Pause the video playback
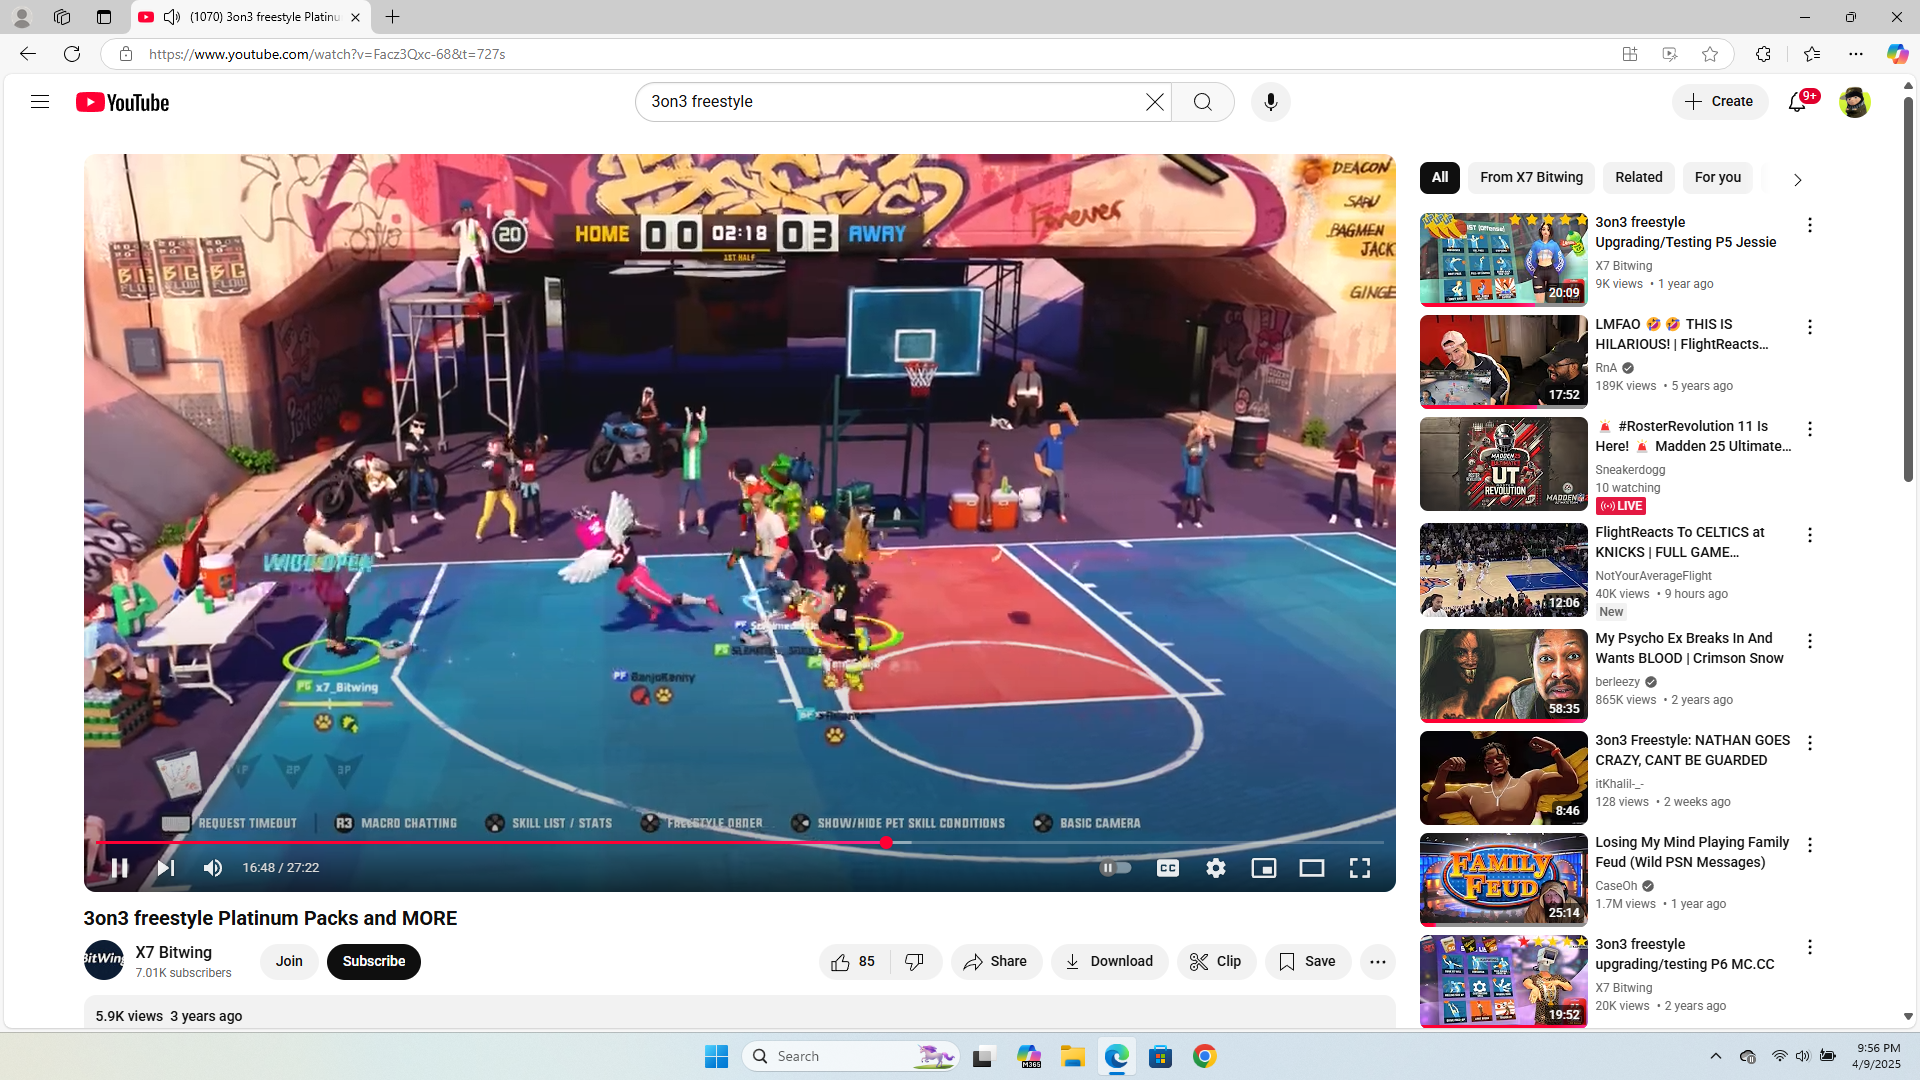 pos(119,868)
